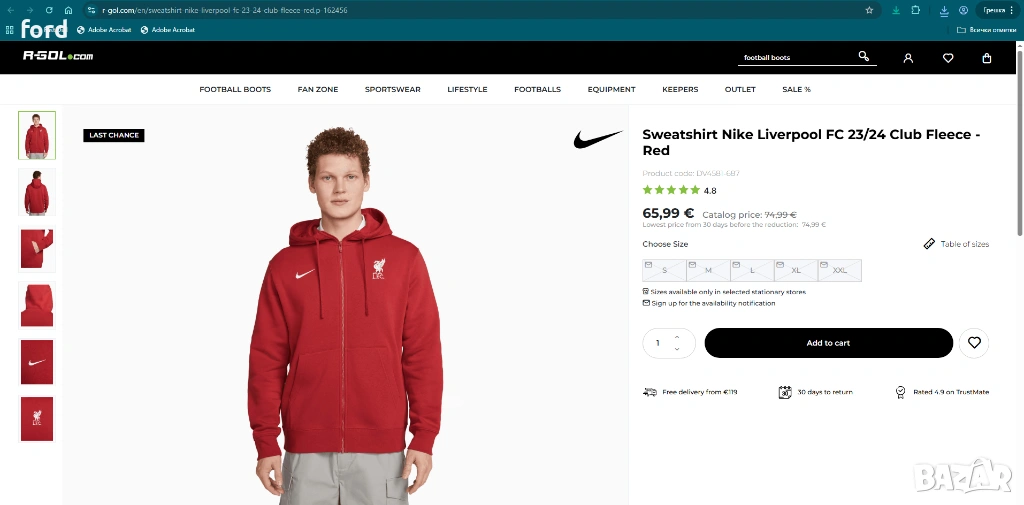The width and height of the screenshot is (1024, 505).
Task: Click the Add to cart button
Action: click(x=828, y=343)
